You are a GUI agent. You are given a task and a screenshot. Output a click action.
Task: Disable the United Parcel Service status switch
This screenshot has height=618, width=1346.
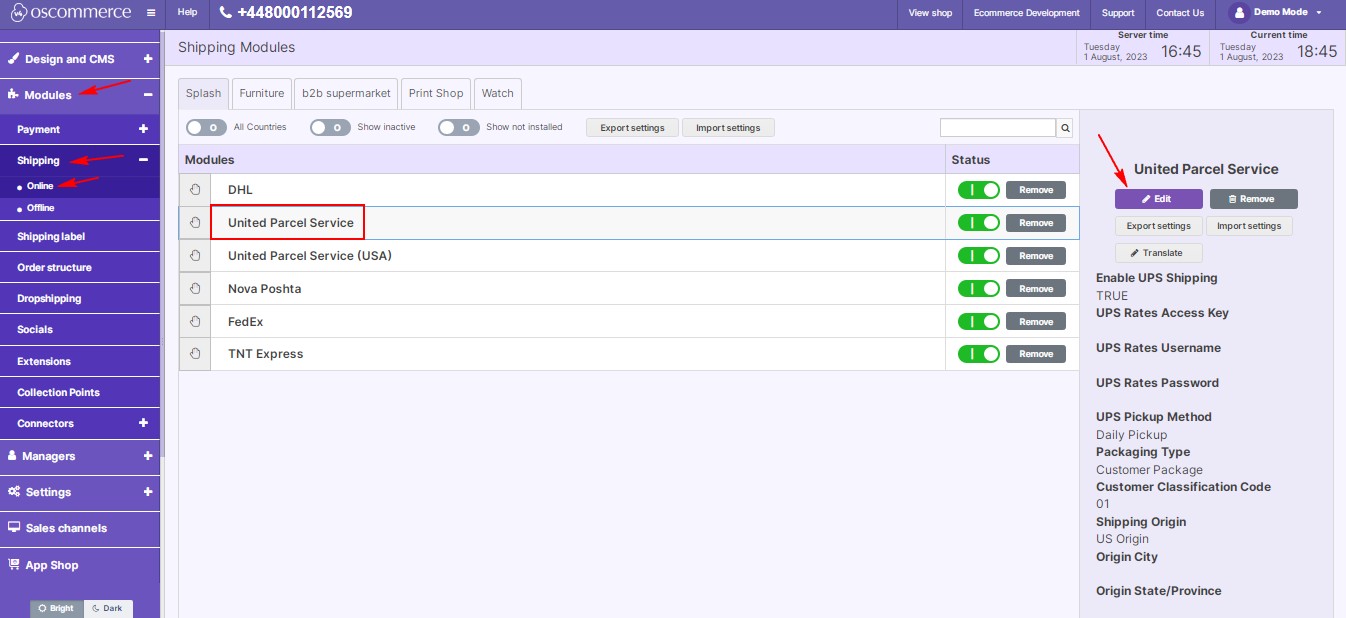point(979,222)
